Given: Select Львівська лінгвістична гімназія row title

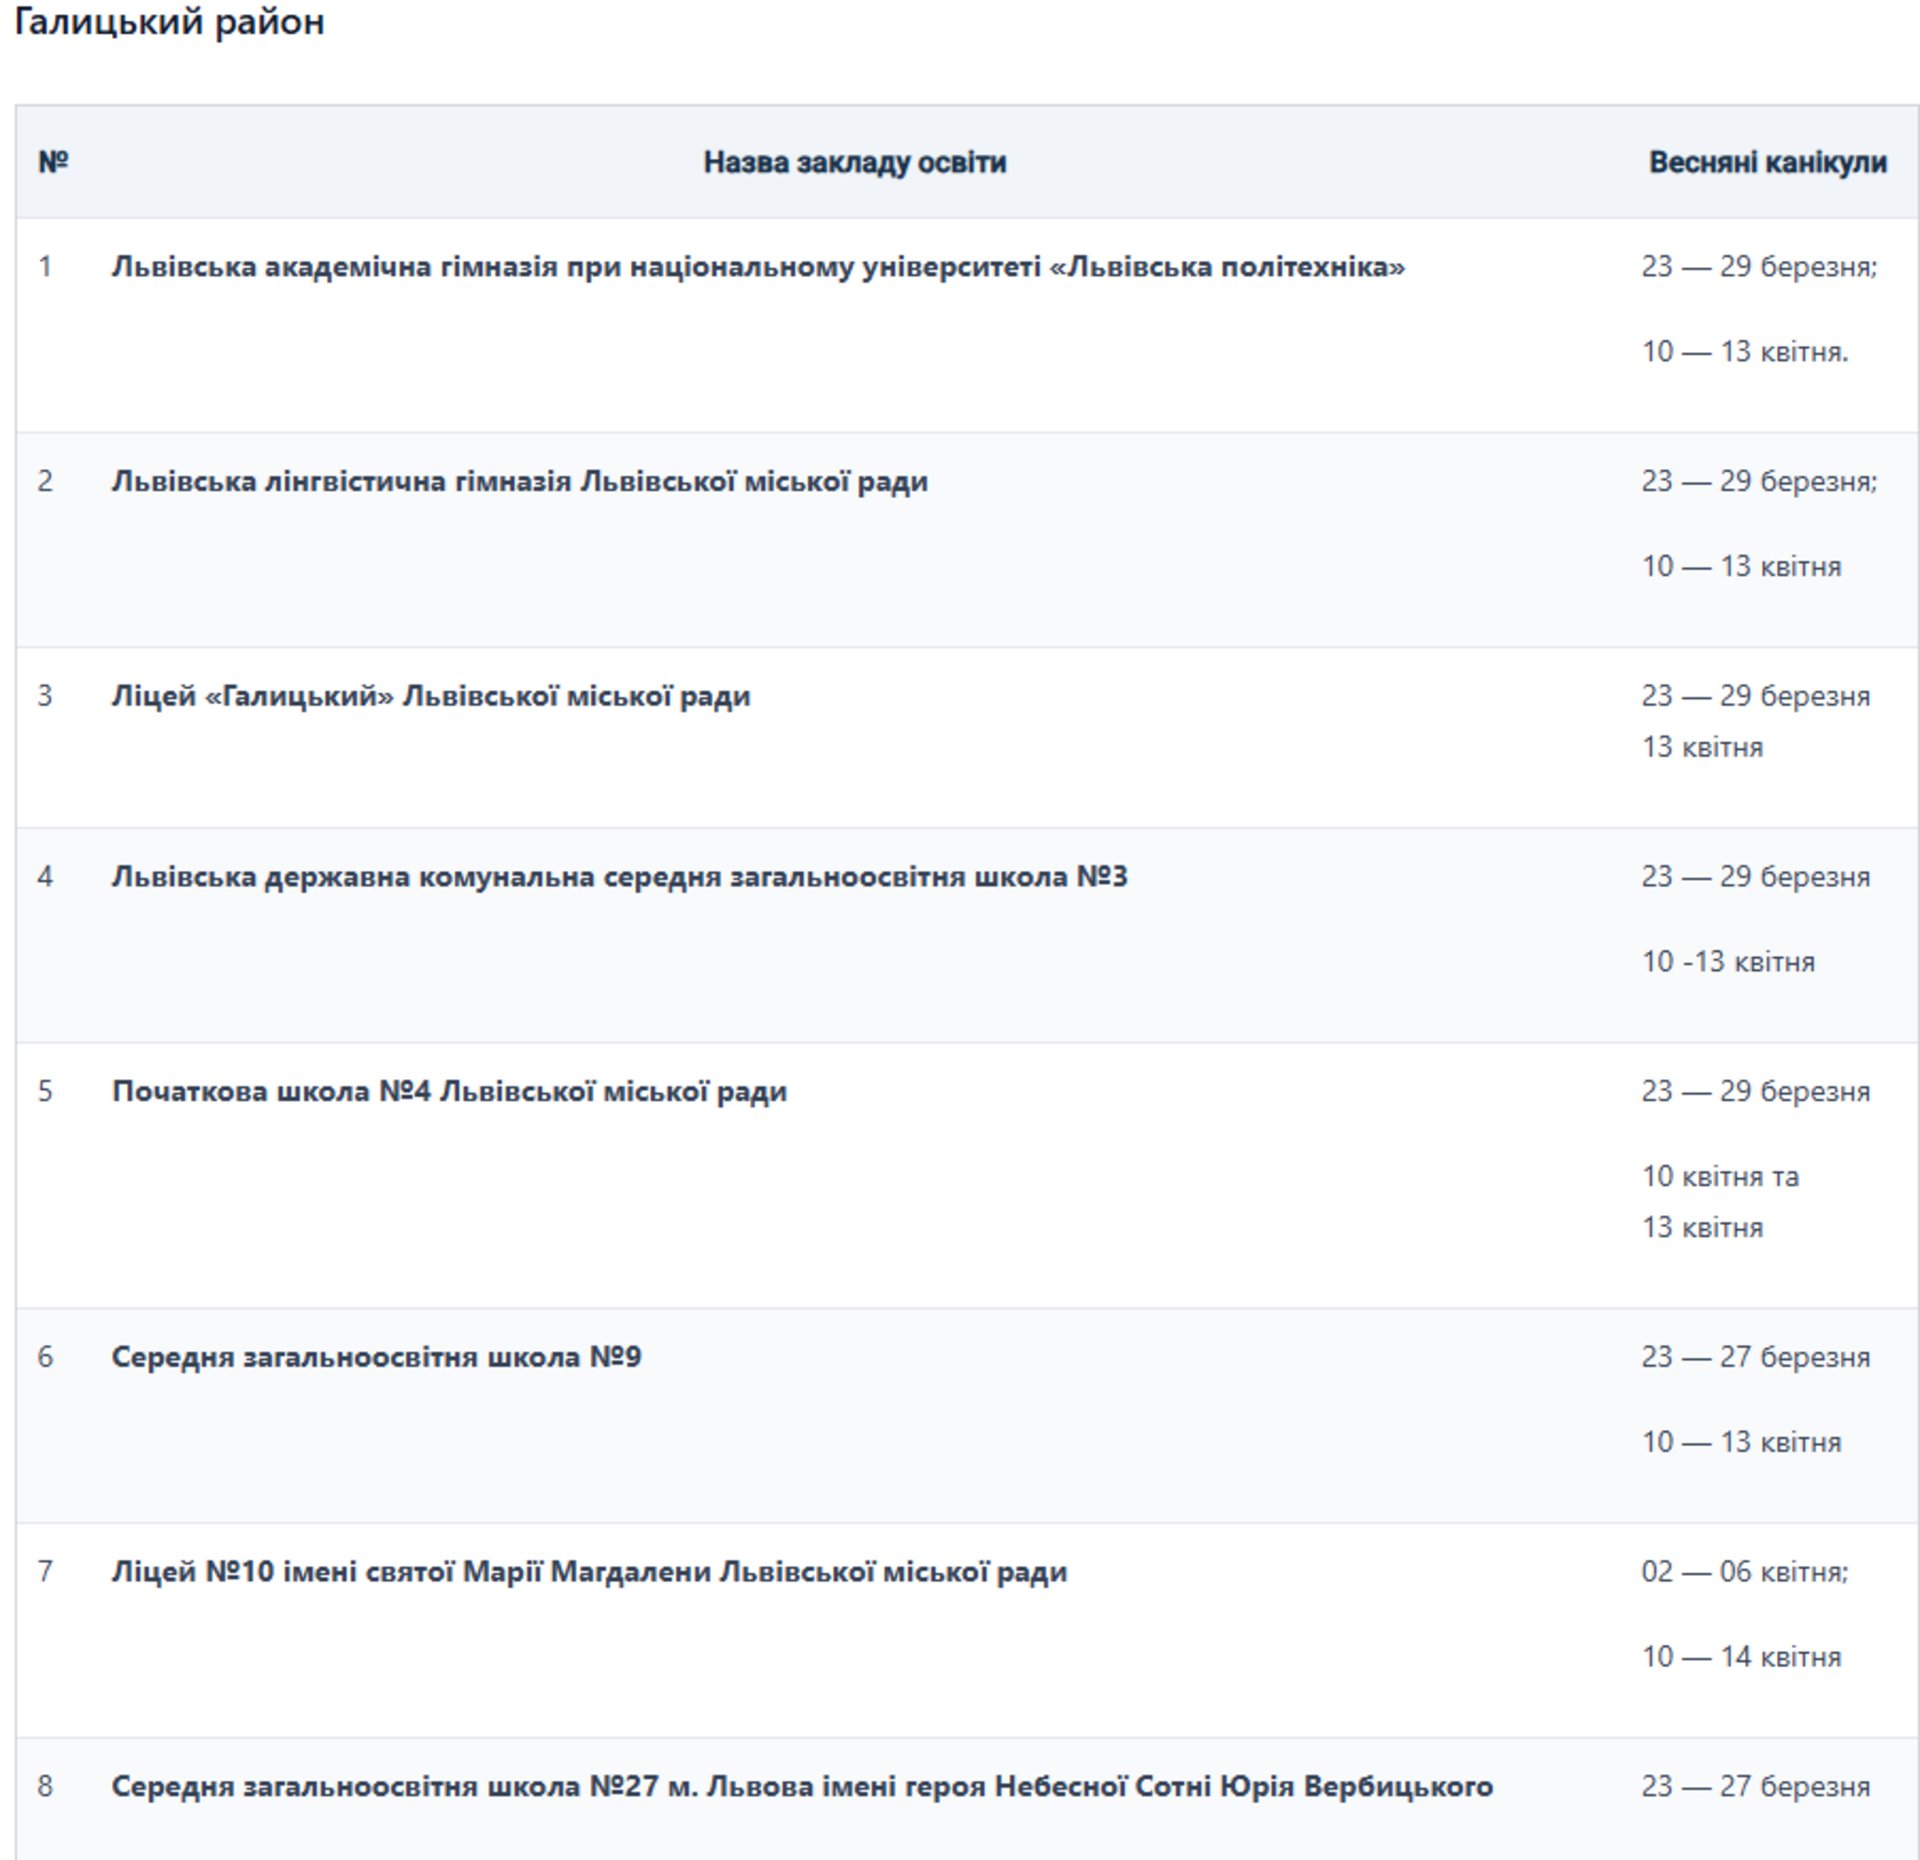Looking at the screenshot, I should click(x=519, y=482).
